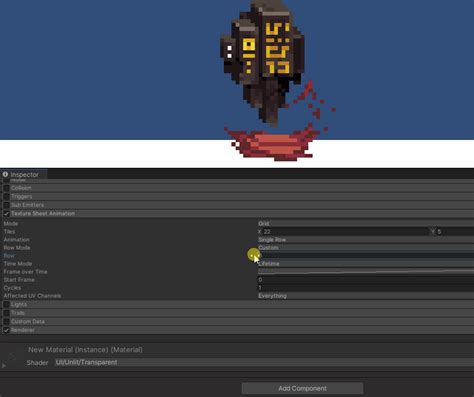Disable the Renderer module checkbox
The width and height of the screenshot is (474, 397).
(x=6, y=330)
